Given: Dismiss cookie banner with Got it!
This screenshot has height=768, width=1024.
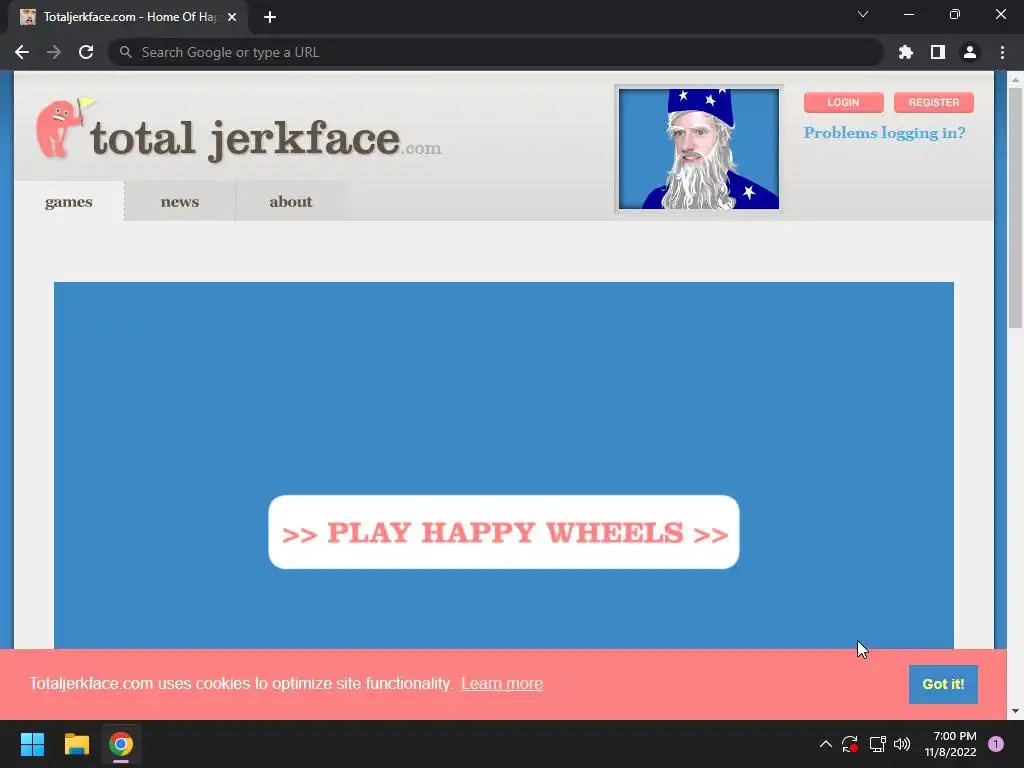Looking at the screenshot, I should point(943,684).
